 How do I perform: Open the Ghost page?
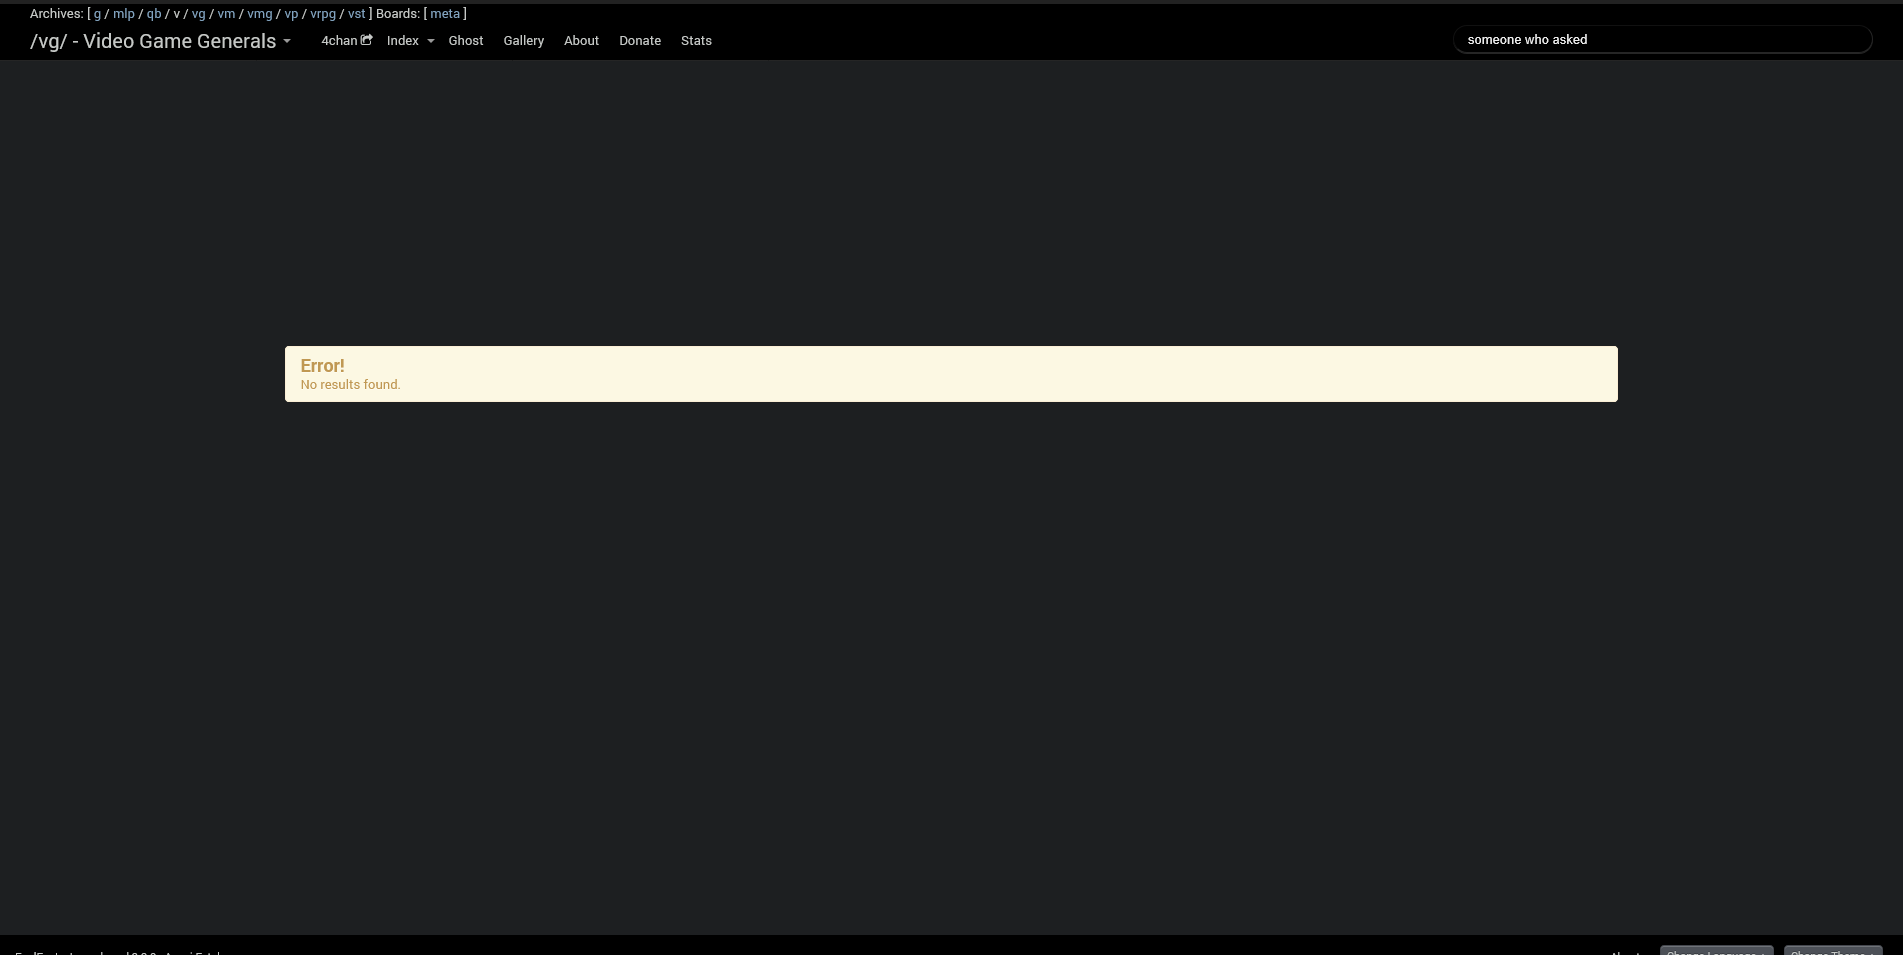[466, 41]
